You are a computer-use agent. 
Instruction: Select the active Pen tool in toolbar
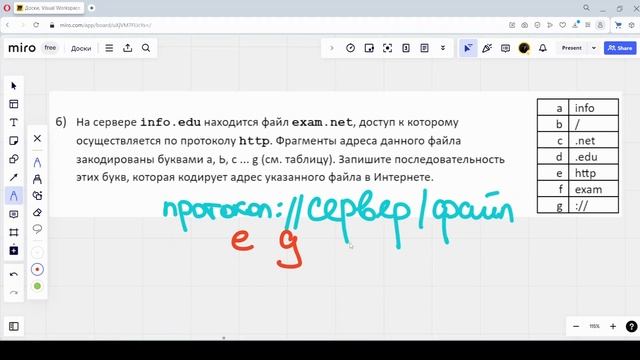tap(14, 196)
